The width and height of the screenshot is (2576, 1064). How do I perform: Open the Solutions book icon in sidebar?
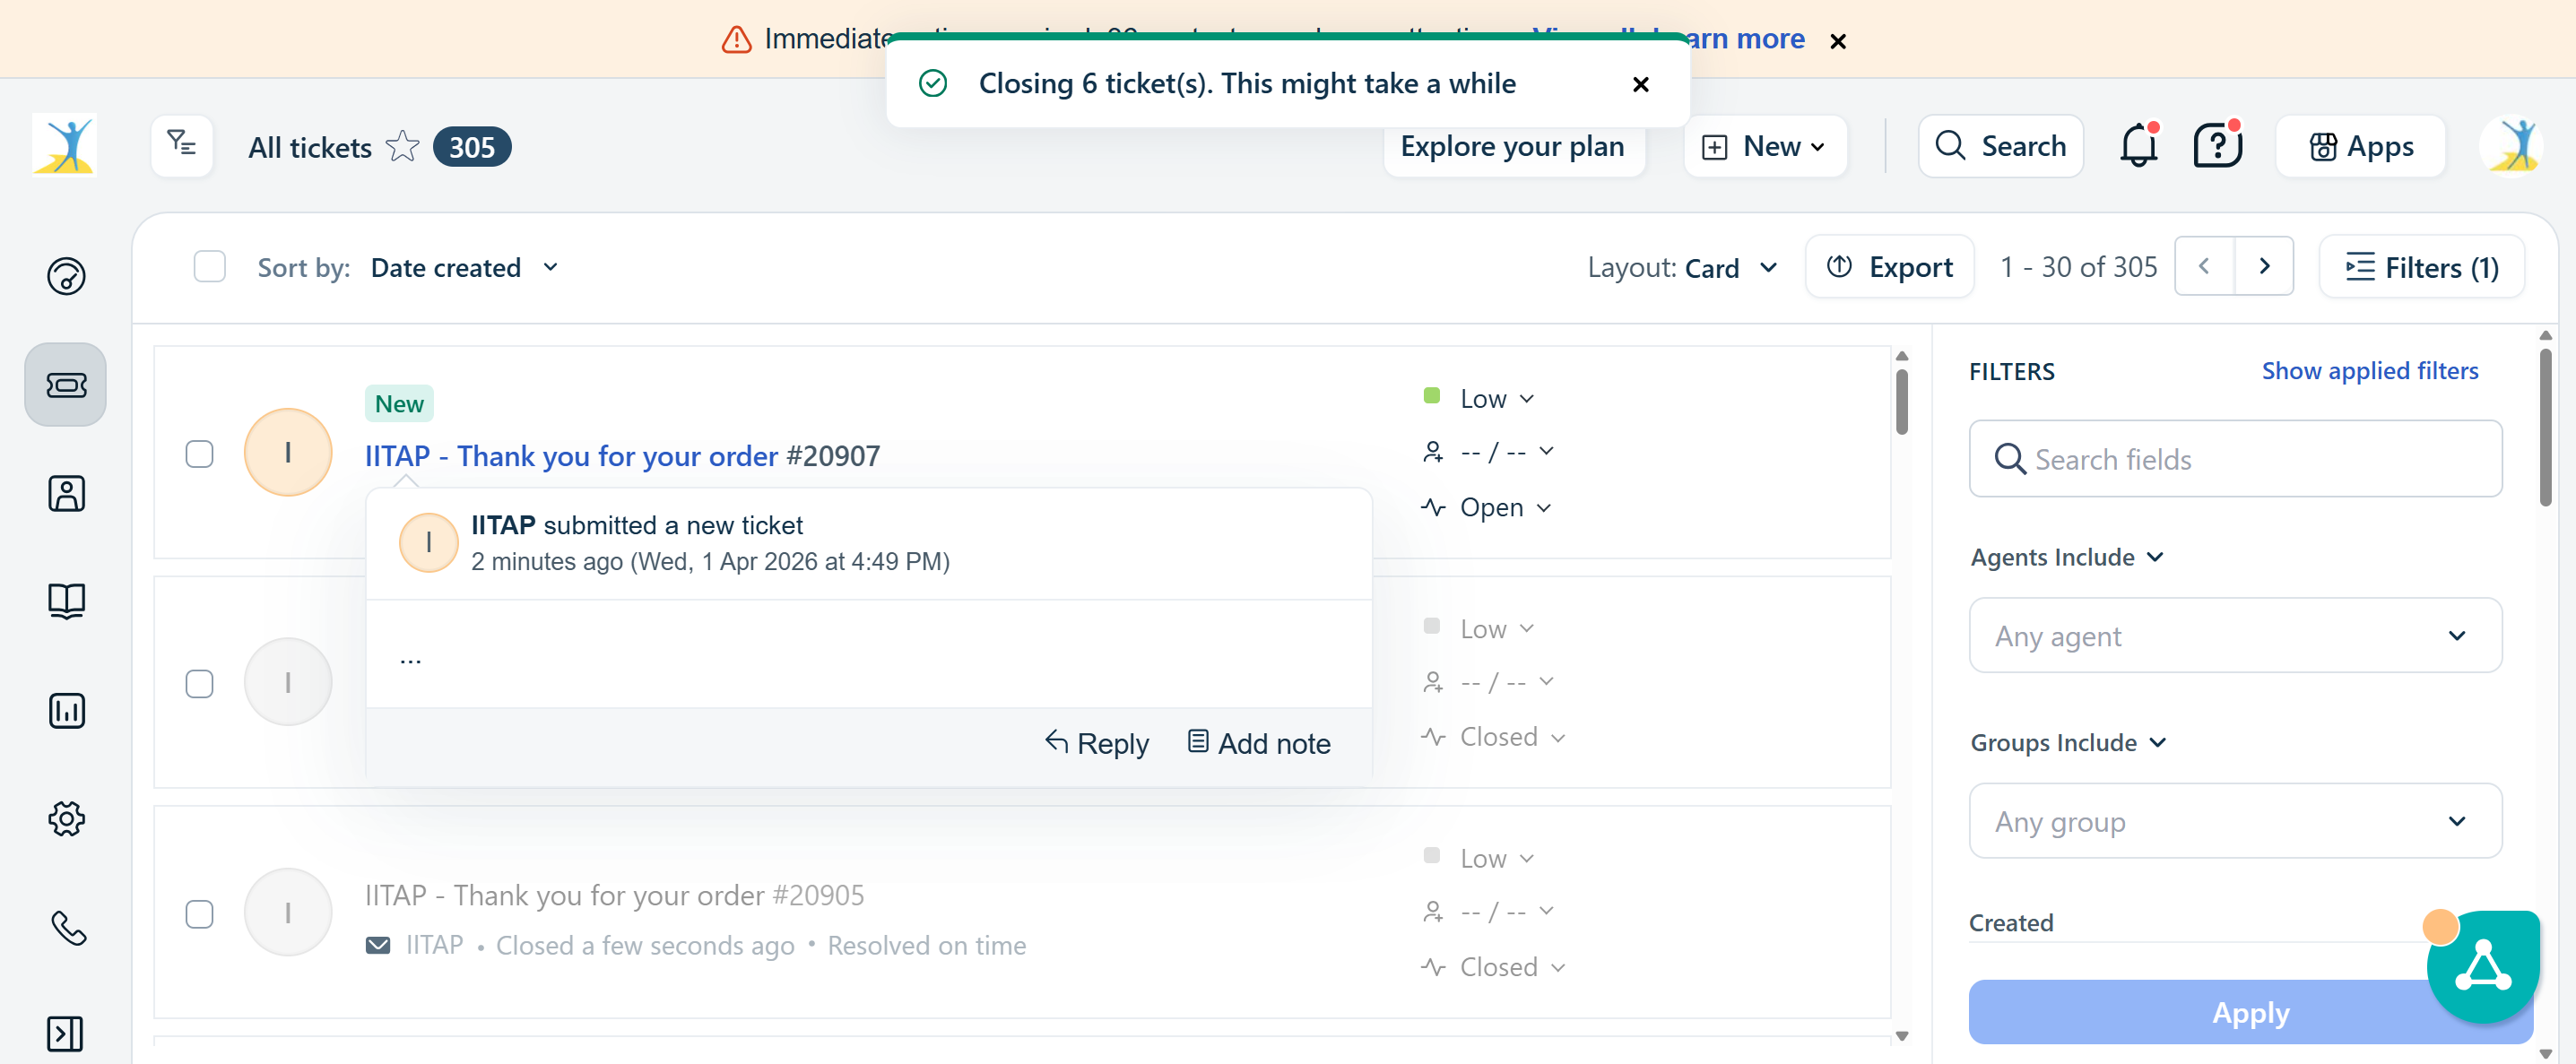click(66, 601)
